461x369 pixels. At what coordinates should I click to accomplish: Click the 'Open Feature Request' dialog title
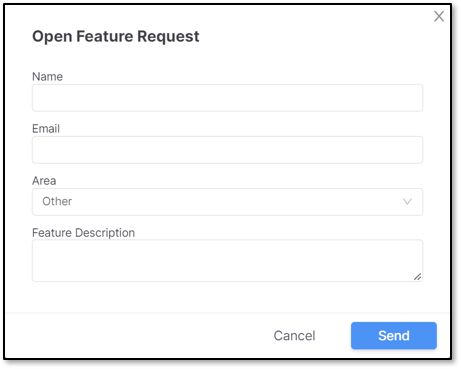pos(116,36)
